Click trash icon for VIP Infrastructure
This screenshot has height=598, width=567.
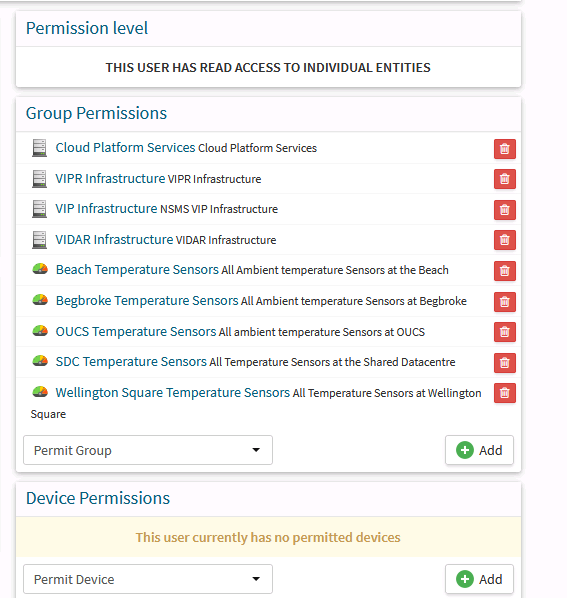(504, 210)
